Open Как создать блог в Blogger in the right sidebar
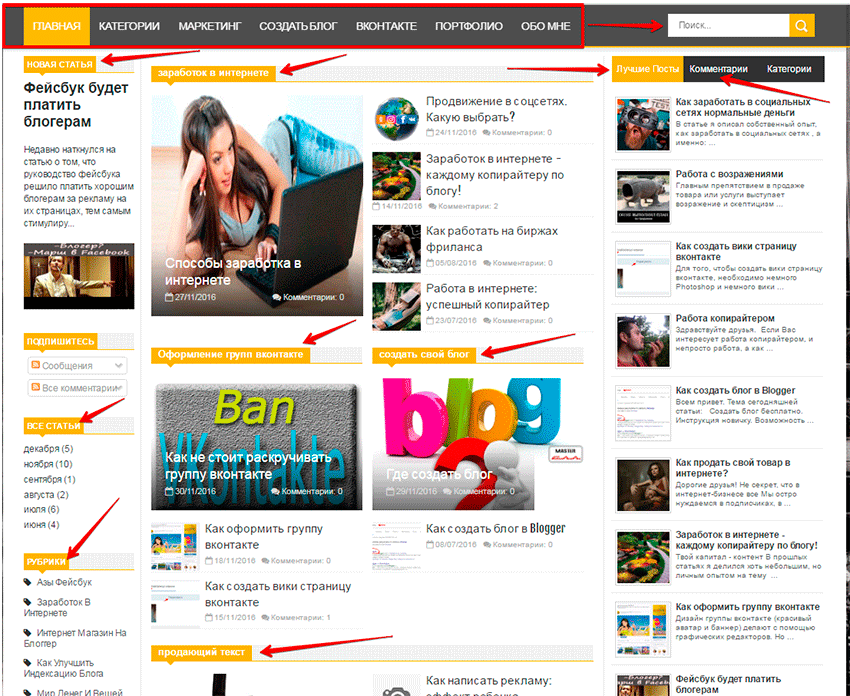 (x=735, y=390)
